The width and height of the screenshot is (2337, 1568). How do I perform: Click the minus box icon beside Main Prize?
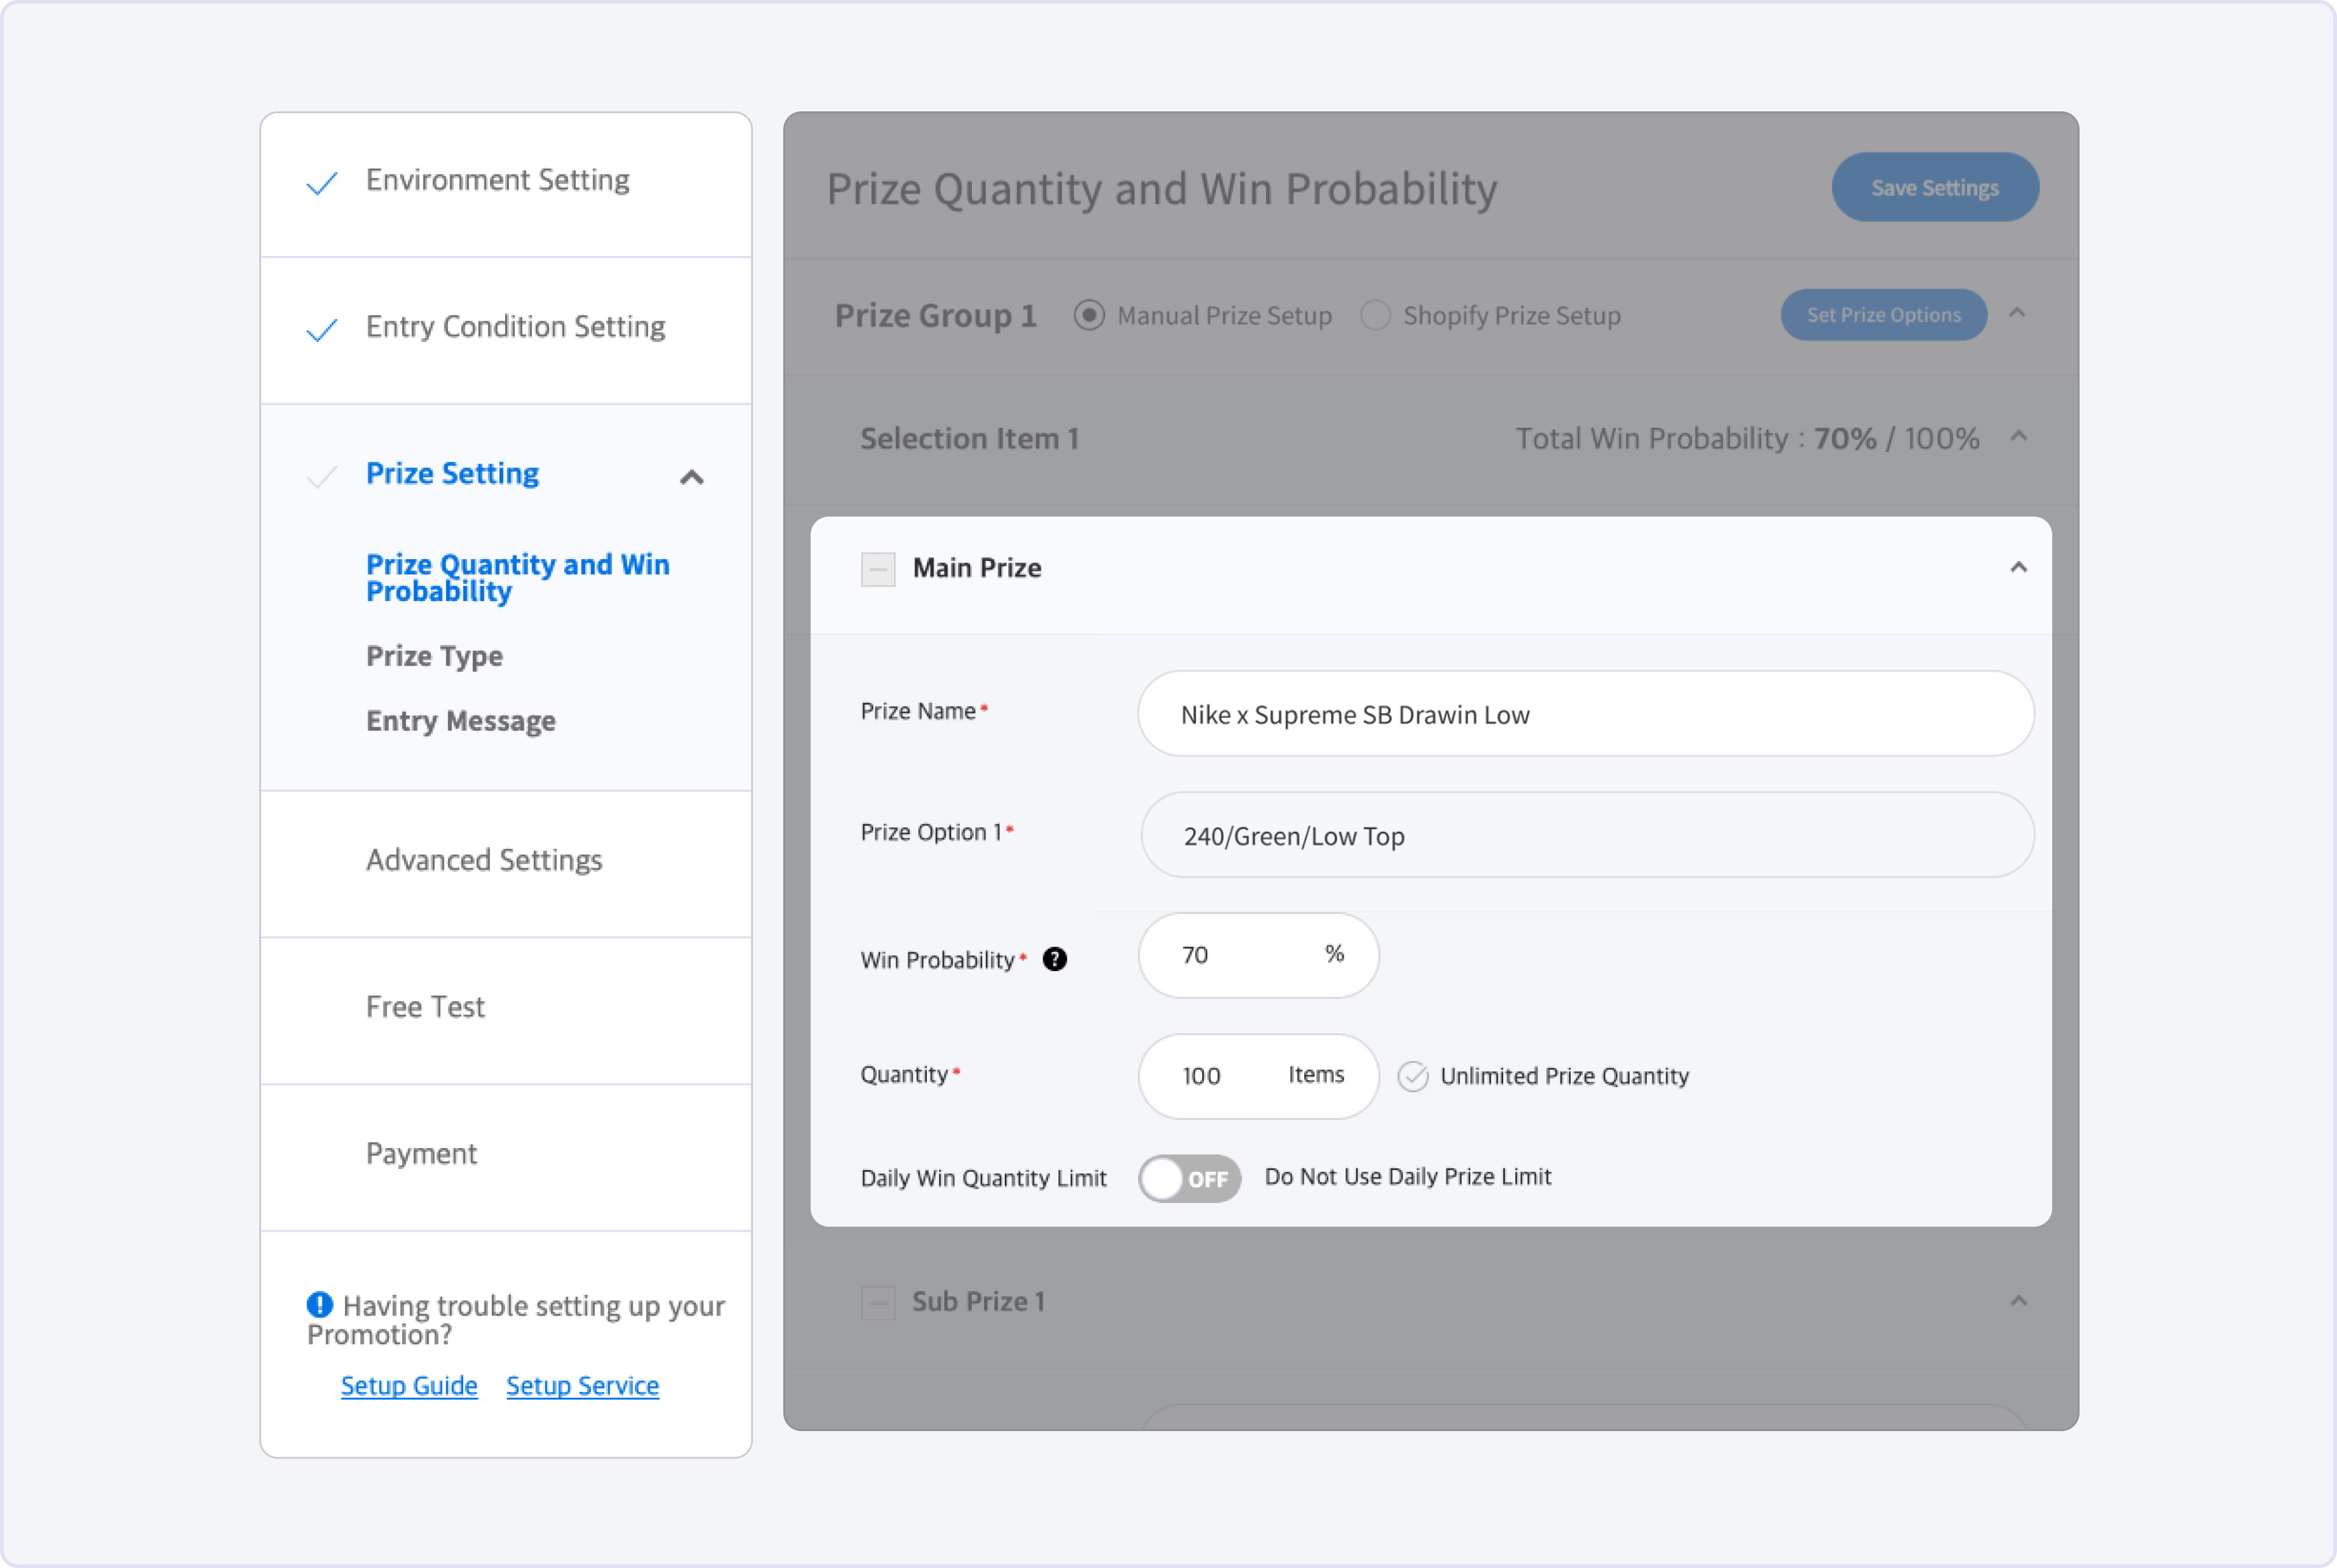point(878,569)
